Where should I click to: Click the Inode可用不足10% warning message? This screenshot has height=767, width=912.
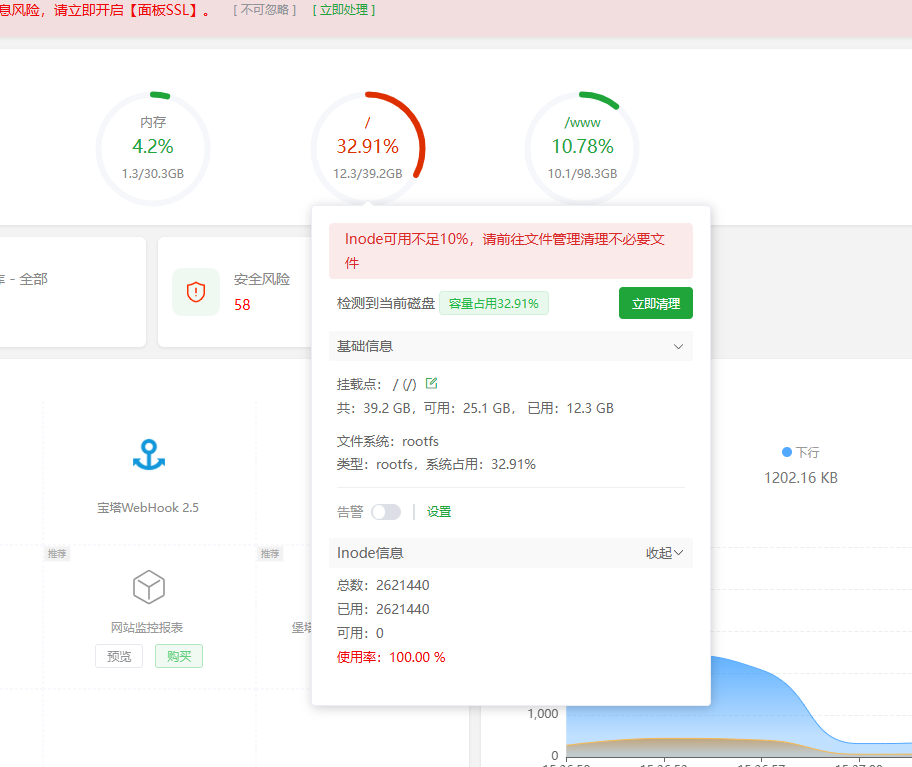(511, 251)
